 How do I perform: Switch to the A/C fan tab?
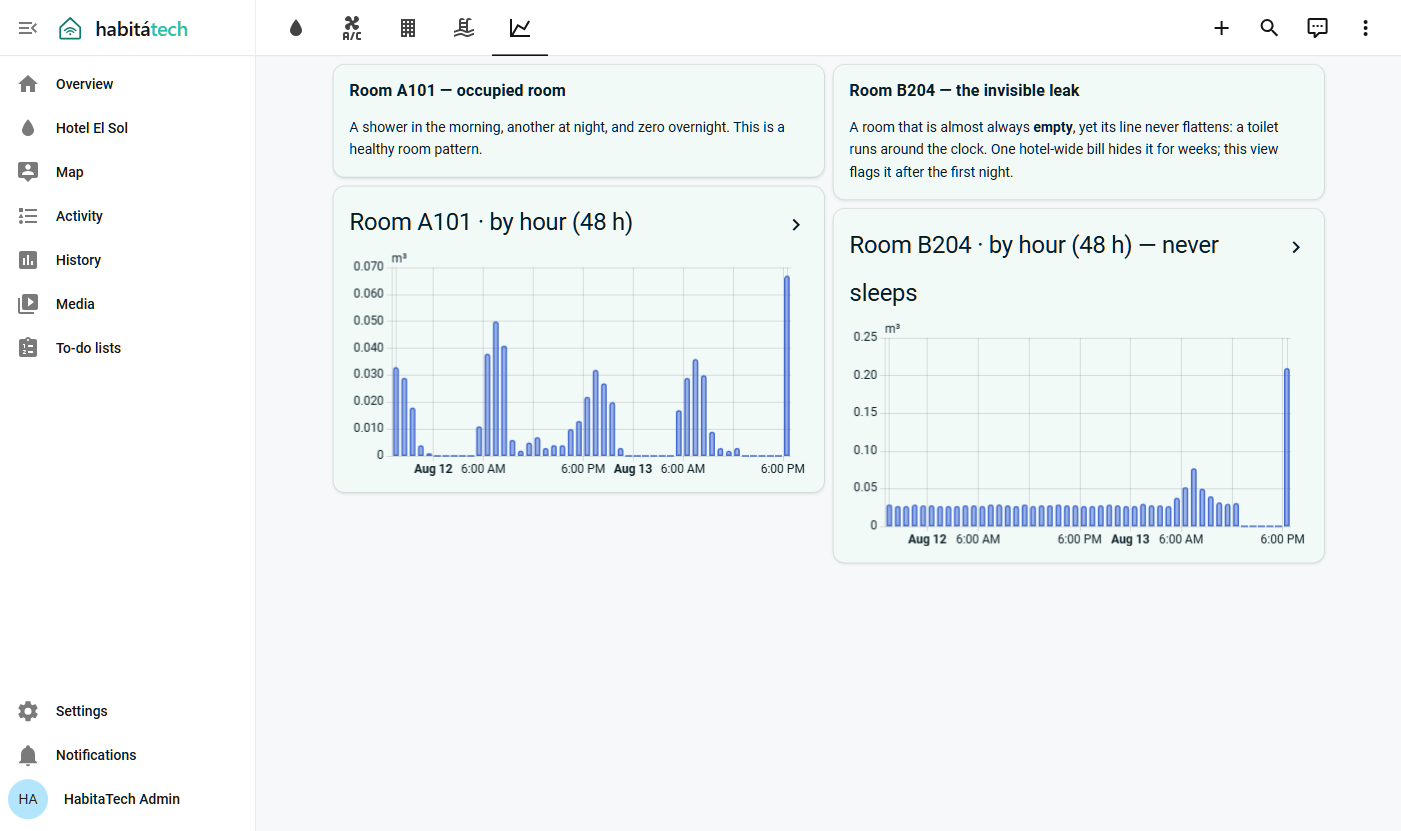click(x=352, y=28)
